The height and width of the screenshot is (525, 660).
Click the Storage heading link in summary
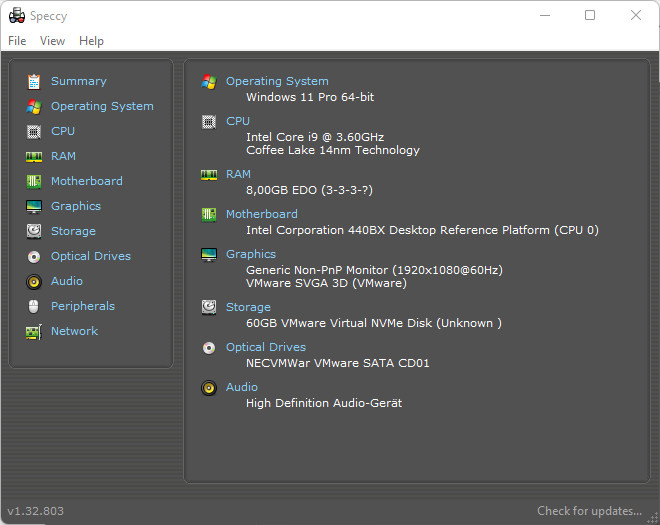coord(248,307)
